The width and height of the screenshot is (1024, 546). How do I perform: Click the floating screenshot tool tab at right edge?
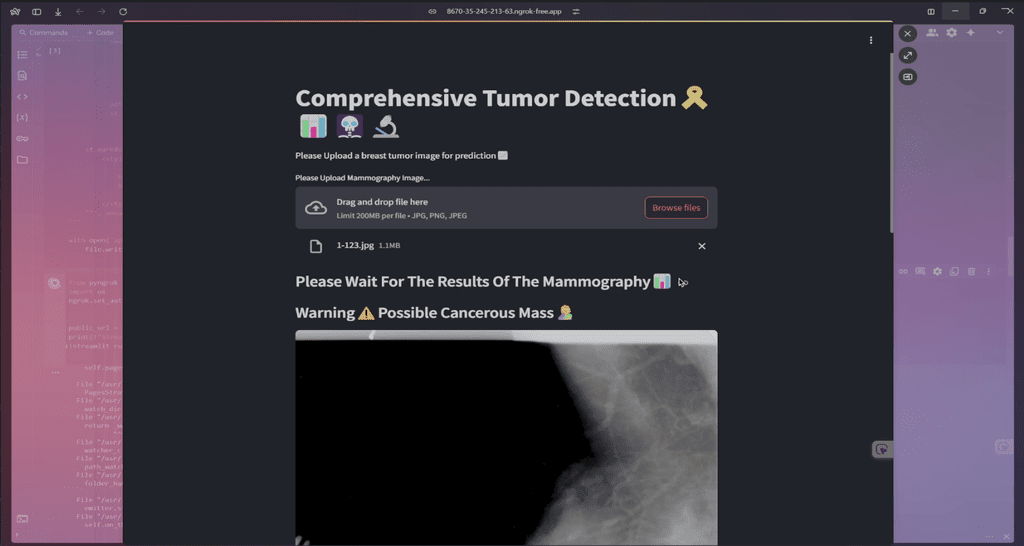(882, 449)
